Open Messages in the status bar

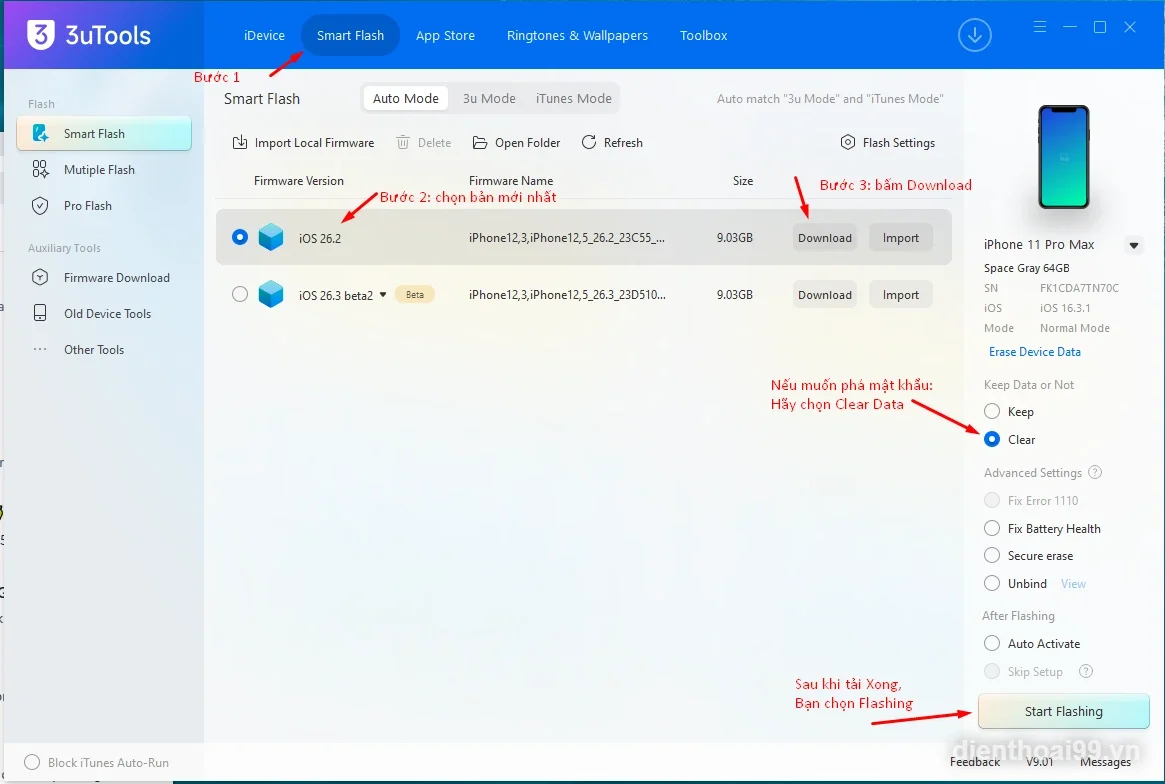pyautogui.click(x=1106, y=762)
